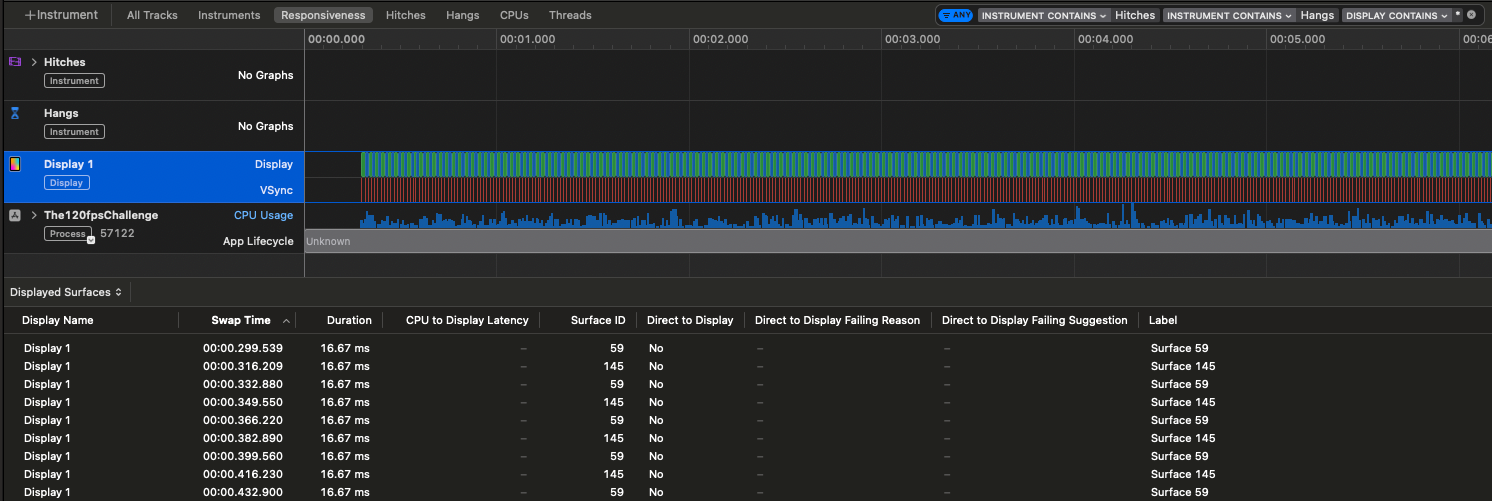Click the green-blue Display surfaces lane
This screenshot has width=1492, height=501.
[926, 164]
